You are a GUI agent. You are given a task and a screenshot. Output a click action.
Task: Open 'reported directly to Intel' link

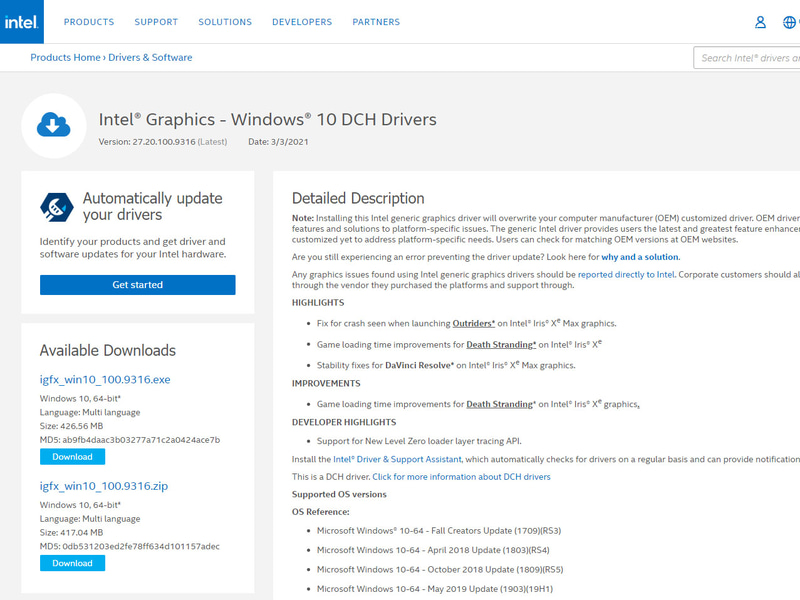[x=626, y=274]
